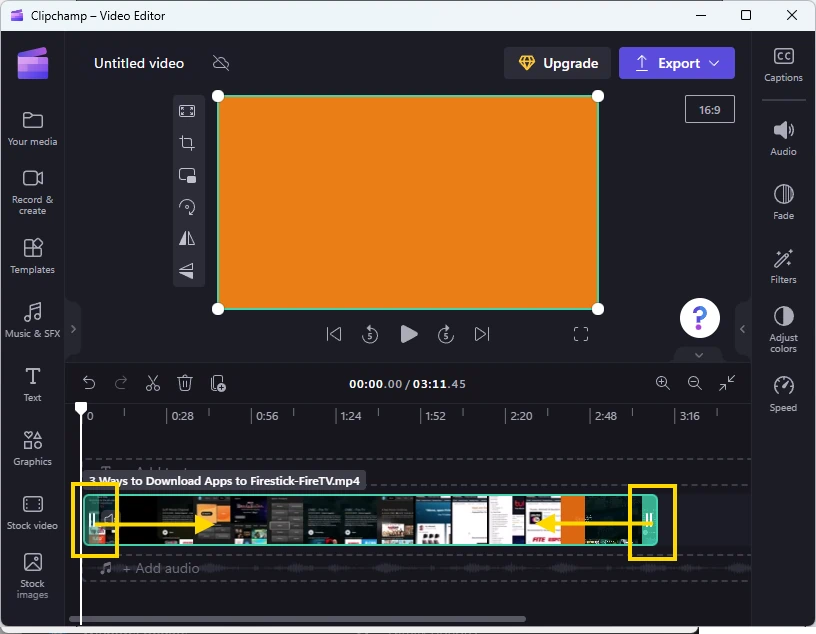Click the Upgrade button
The width and height of the screenshot is (816, 634).
point(557,63)
